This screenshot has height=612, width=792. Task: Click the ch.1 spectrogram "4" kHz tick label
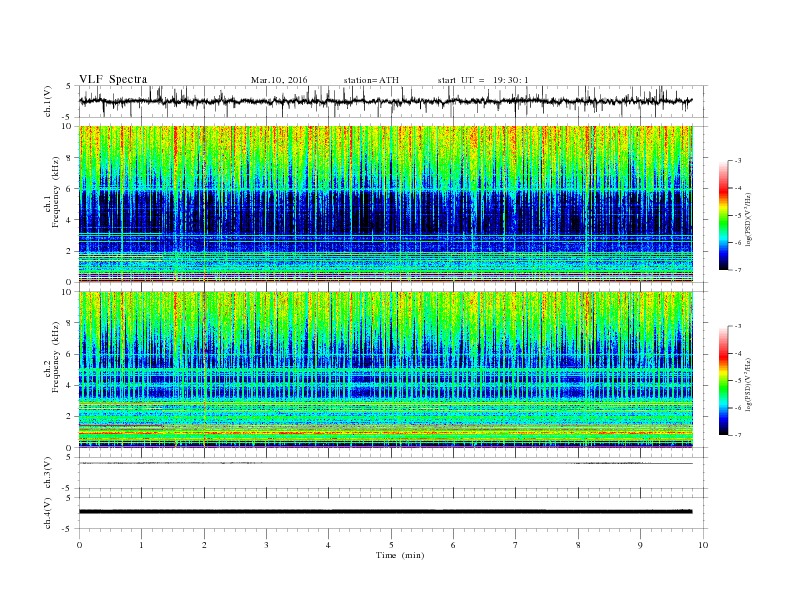tap(69, 220)
